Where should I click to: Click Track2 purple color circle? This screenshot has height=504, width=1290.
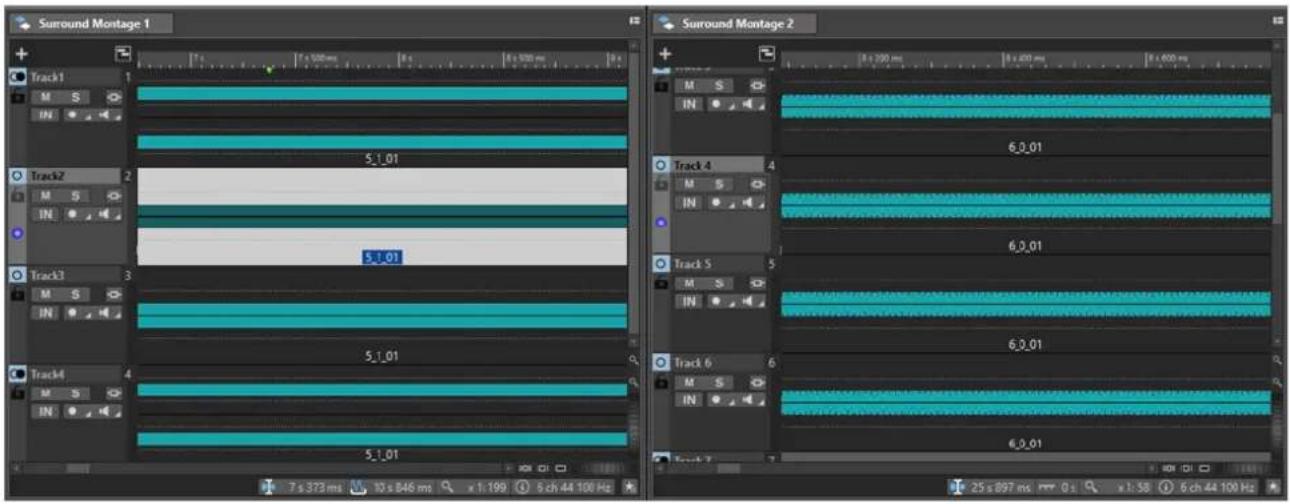17,234
